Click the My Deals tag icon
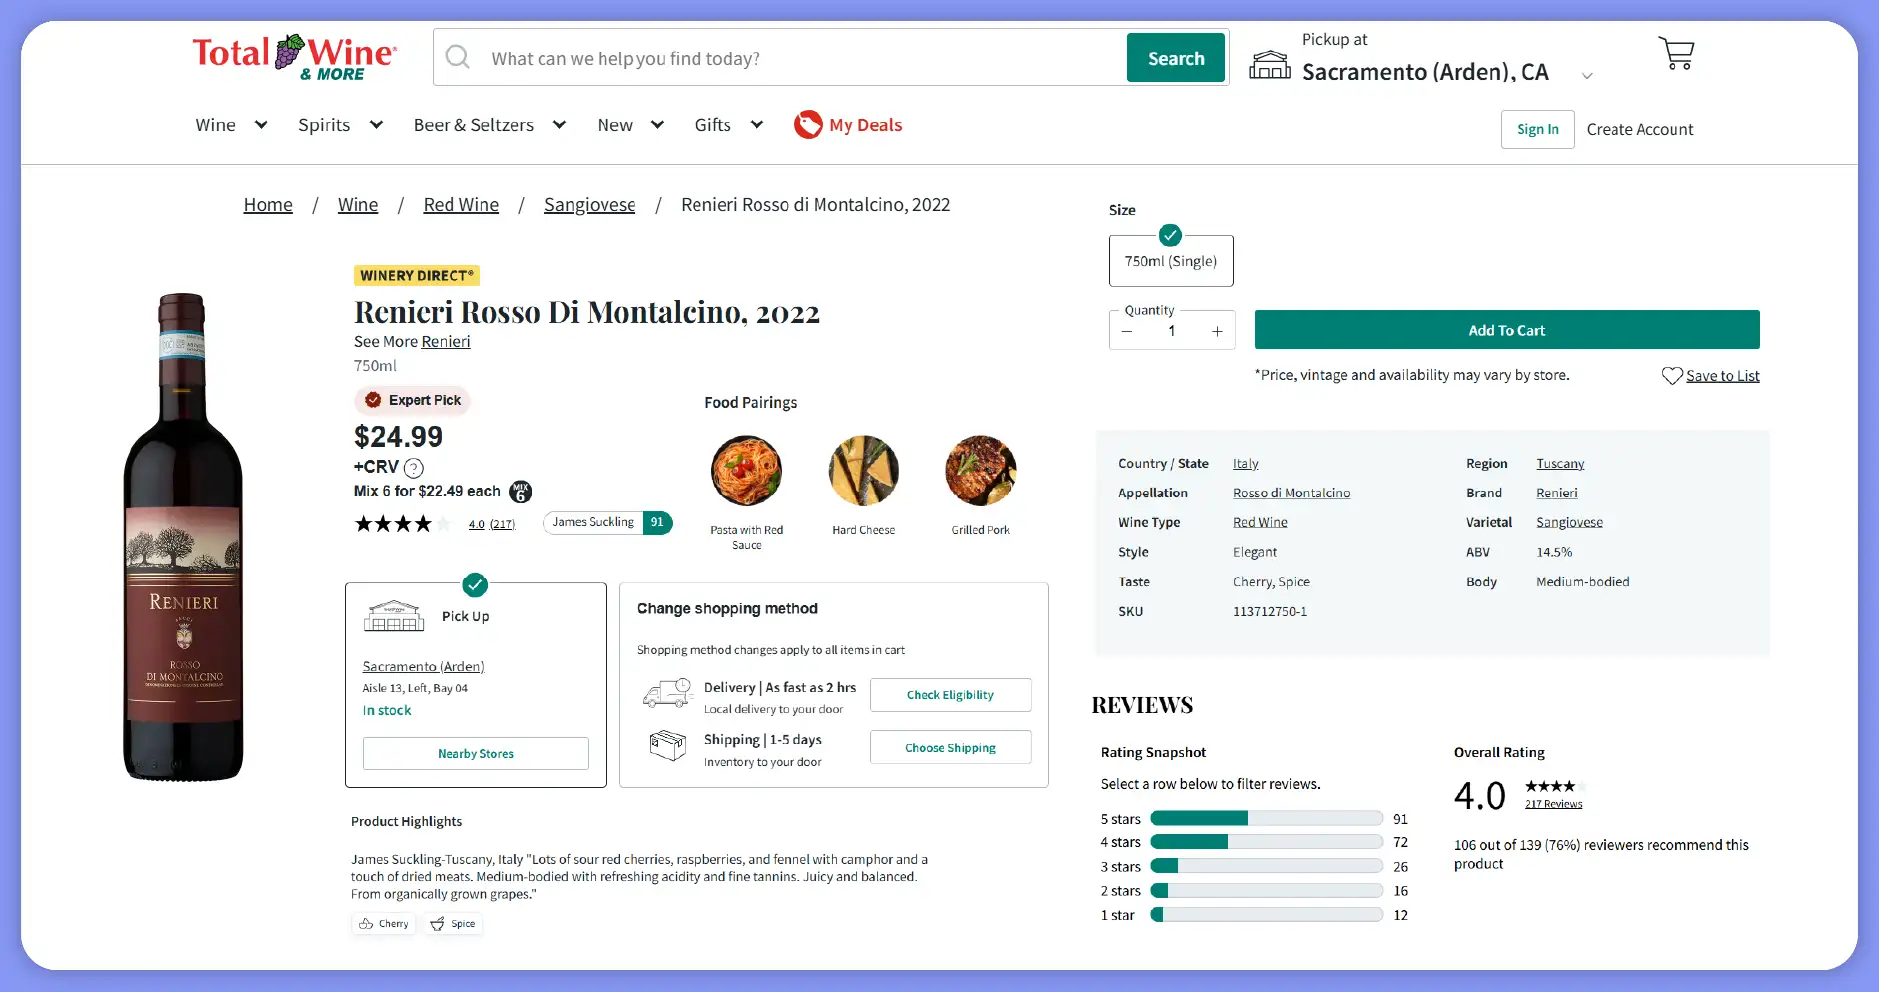The width and height of the screenshot is (1879, 992). 808,125
